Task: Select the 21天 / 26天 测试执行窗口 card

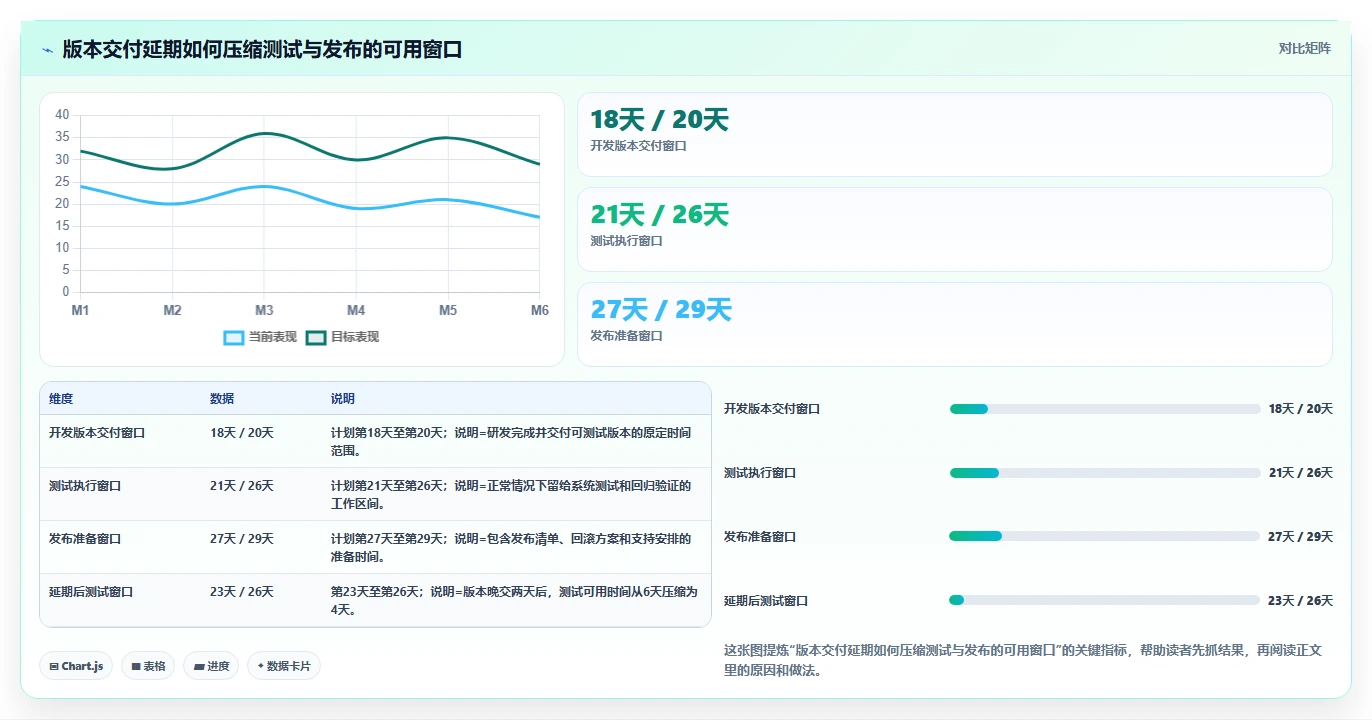Action: (955, 230)
